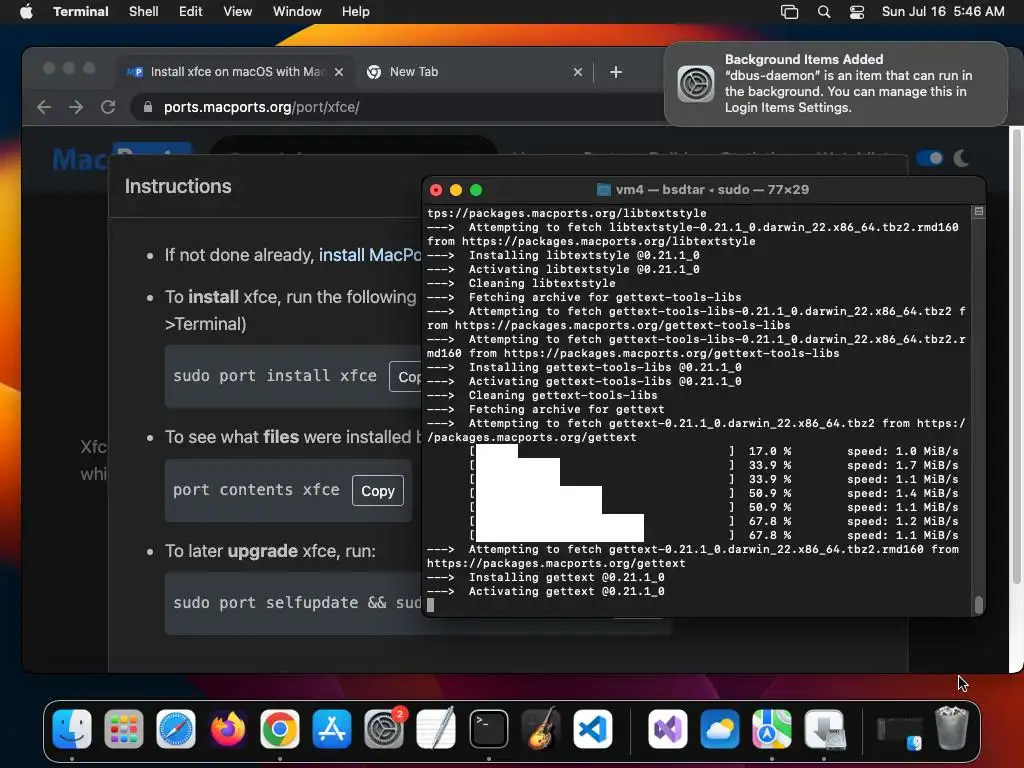Screen dimensions: 1024x768
Task: Open the Apple menu
Action: point(26,11)
